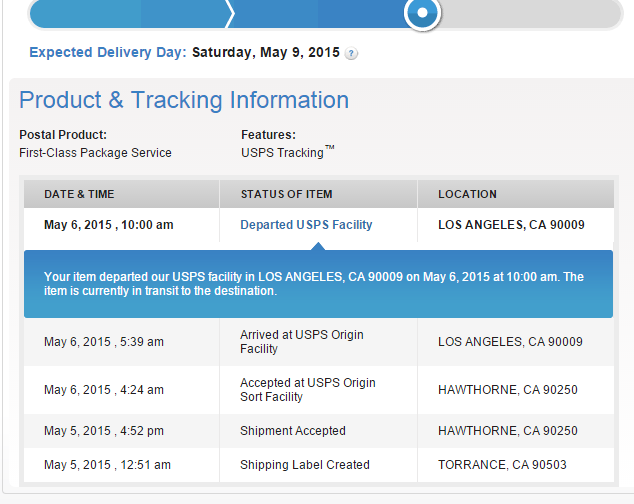Select the Shipping Label Created status entry
This screenshot has width=634, height=504.
[305, 465]
